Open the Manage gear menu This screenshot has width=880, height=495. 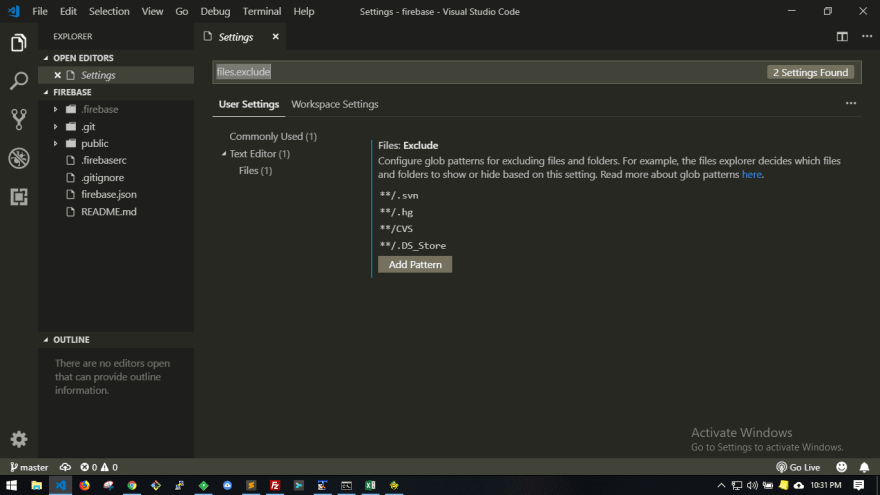tap(19, 439)
